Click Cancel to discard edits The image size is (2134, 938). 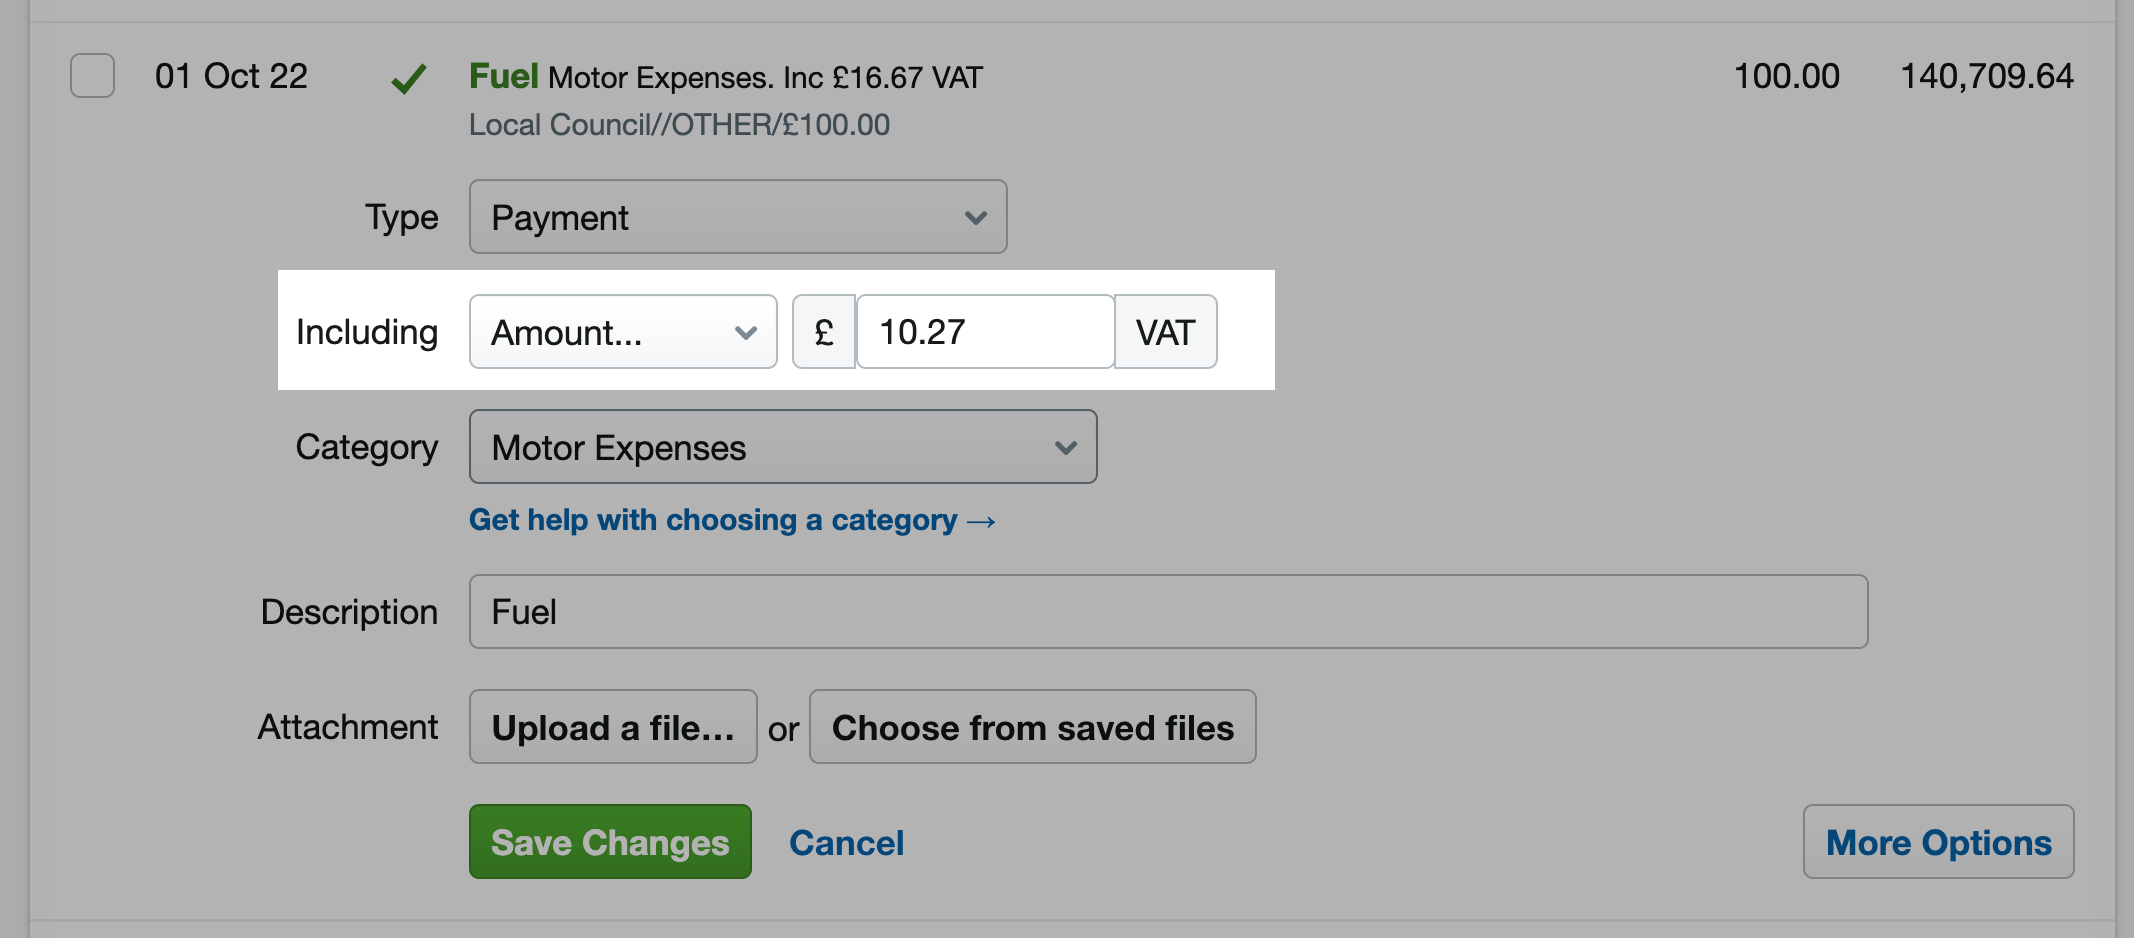(846, 842)
